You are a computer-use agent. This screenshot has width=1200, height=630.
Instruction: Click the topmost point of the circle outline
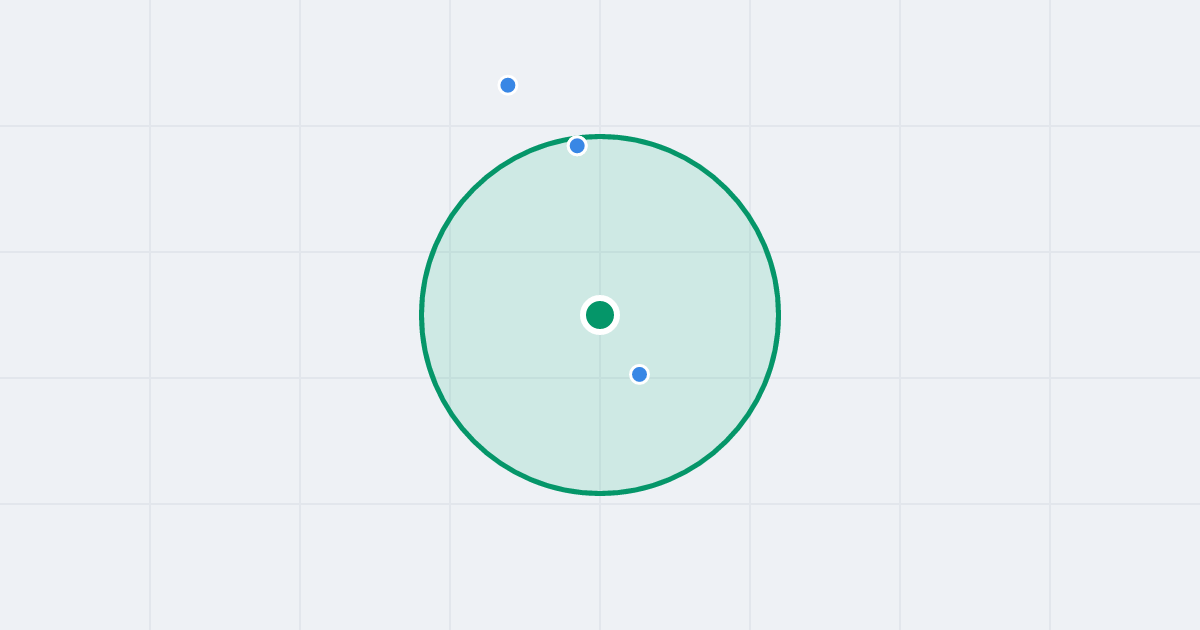[x=600, y=136]
